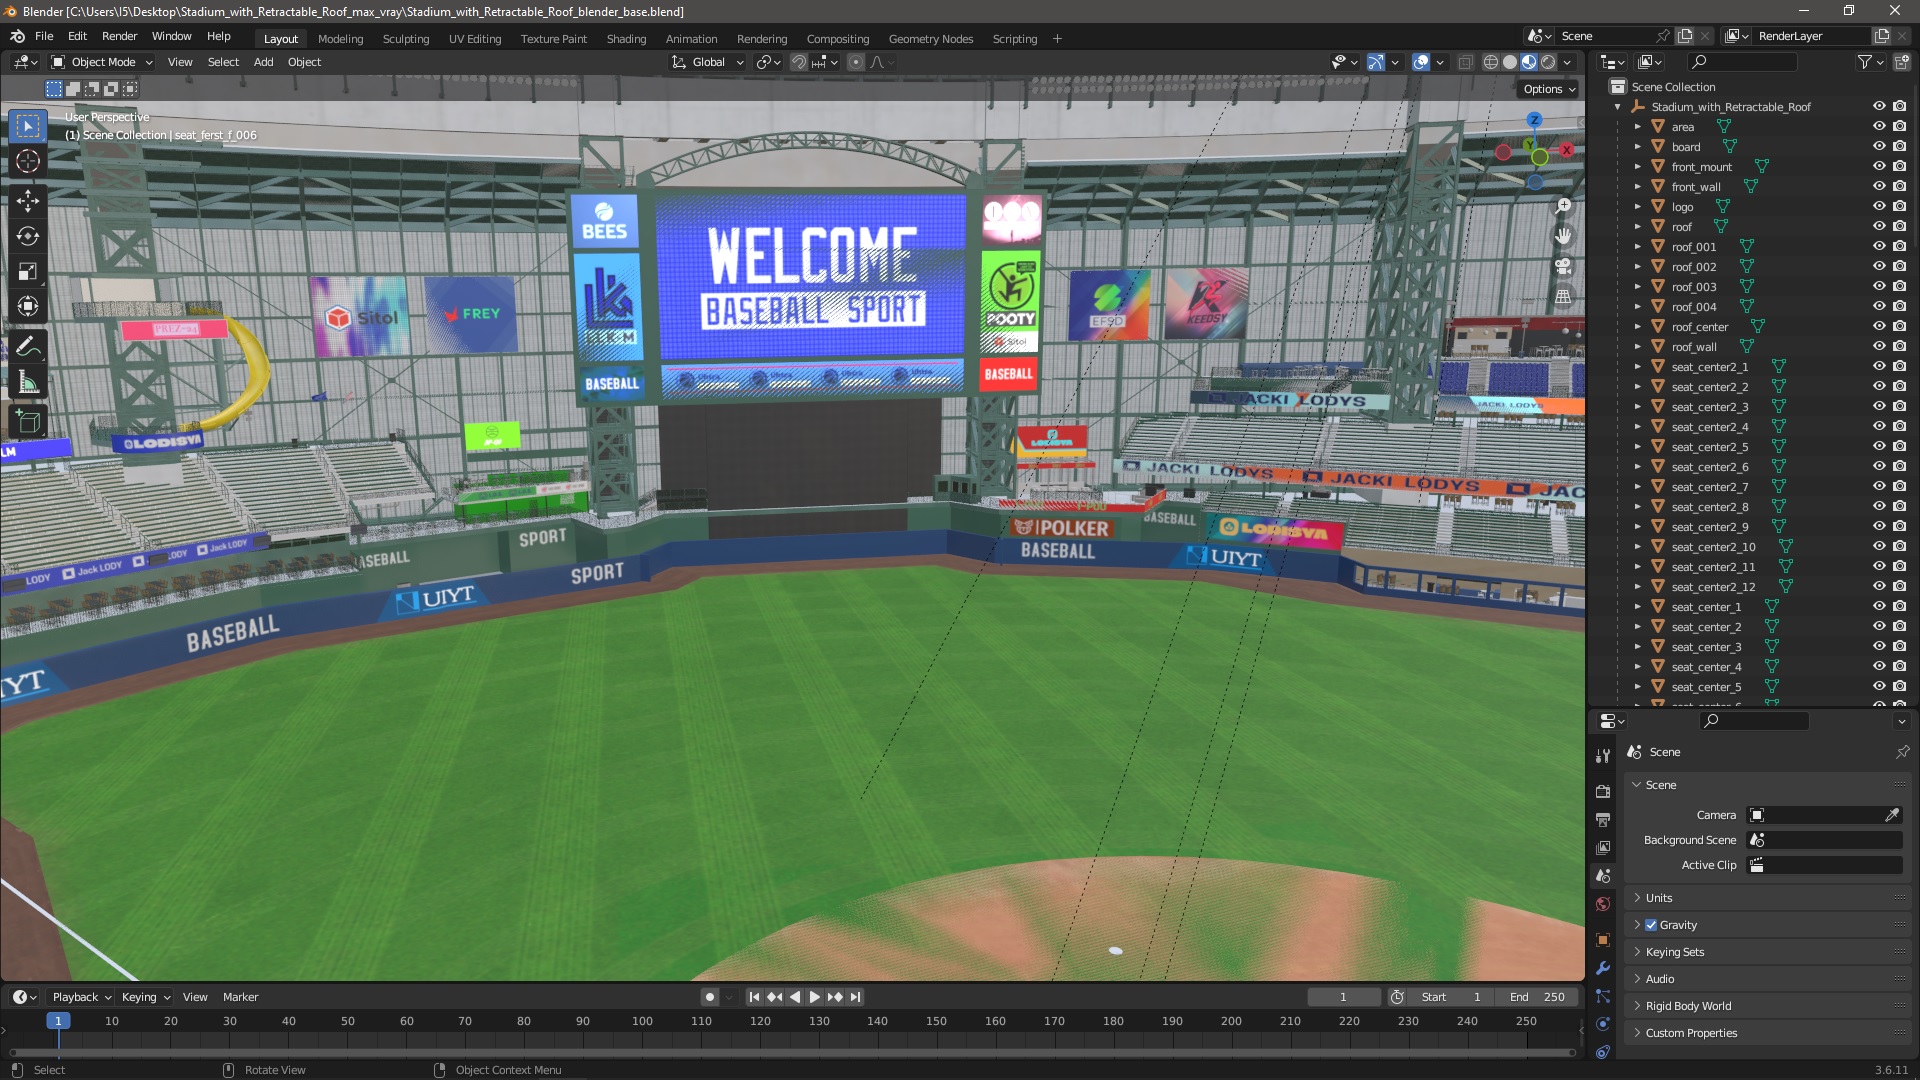Open the File menu
The height and width of the screenshot is (1080, 1920).
click(x=44, y=36)
